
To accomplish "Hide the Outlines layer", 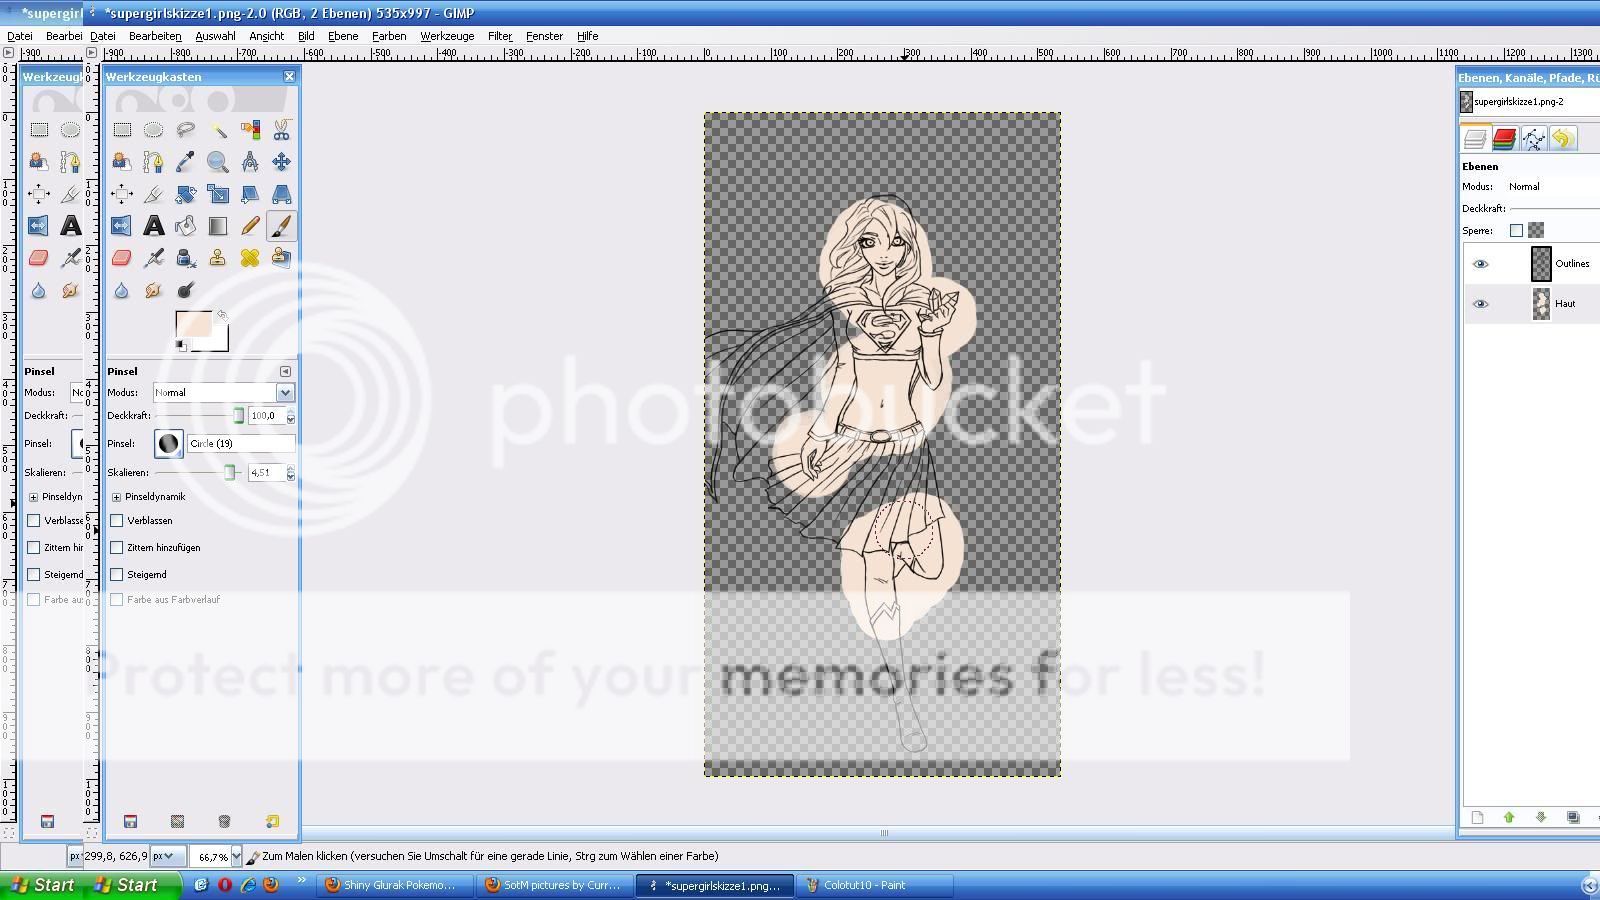I will click(1480, 264).
